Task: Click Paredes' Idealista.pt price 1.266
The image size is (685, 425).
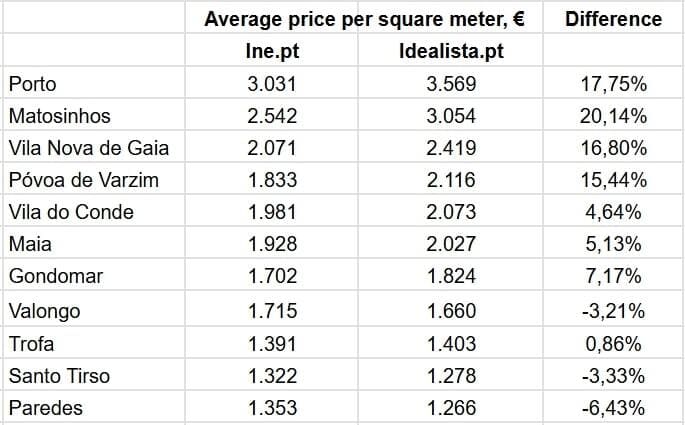Action: pos(451,408)
